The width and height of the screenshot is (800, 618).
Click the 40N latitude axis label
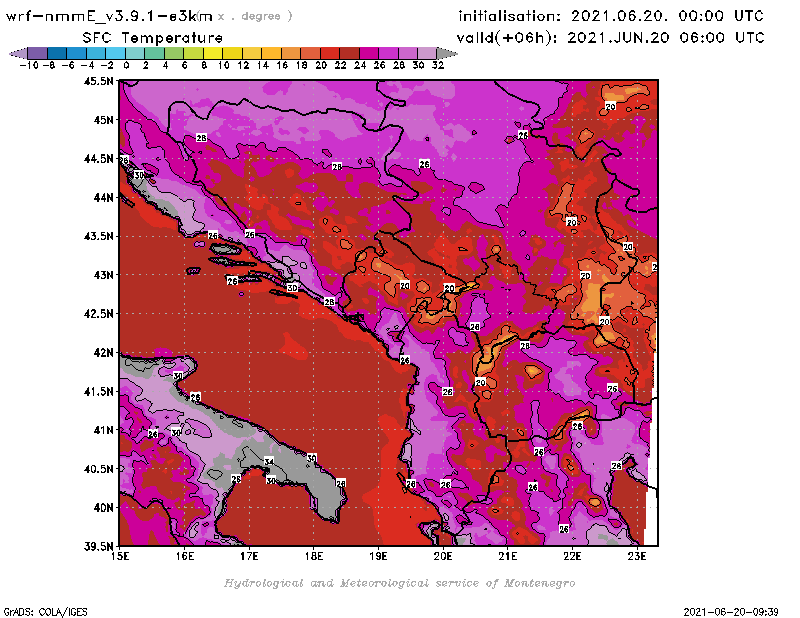103,508
